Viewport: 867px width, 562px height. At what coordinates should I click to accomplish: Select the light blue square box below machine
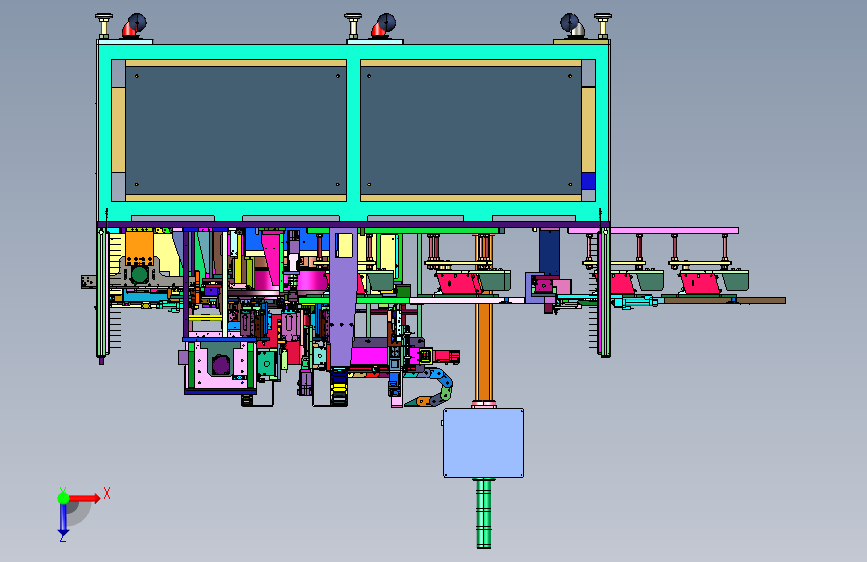point(483,443)
